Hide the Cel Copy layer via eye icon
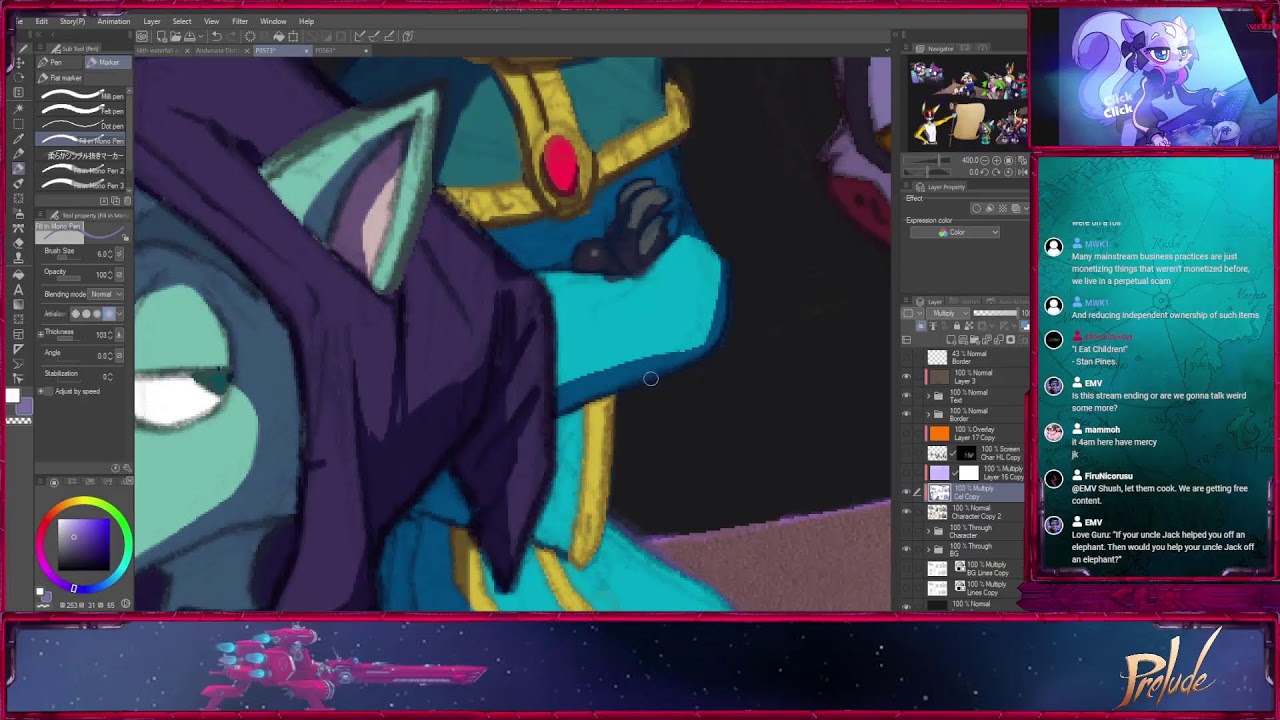 tap(907, 491)
